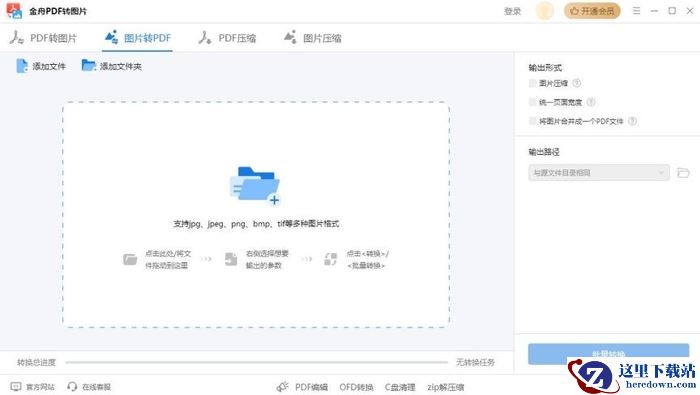
Task: Open the hamburger menu in title bar
Action: point(637,11)
